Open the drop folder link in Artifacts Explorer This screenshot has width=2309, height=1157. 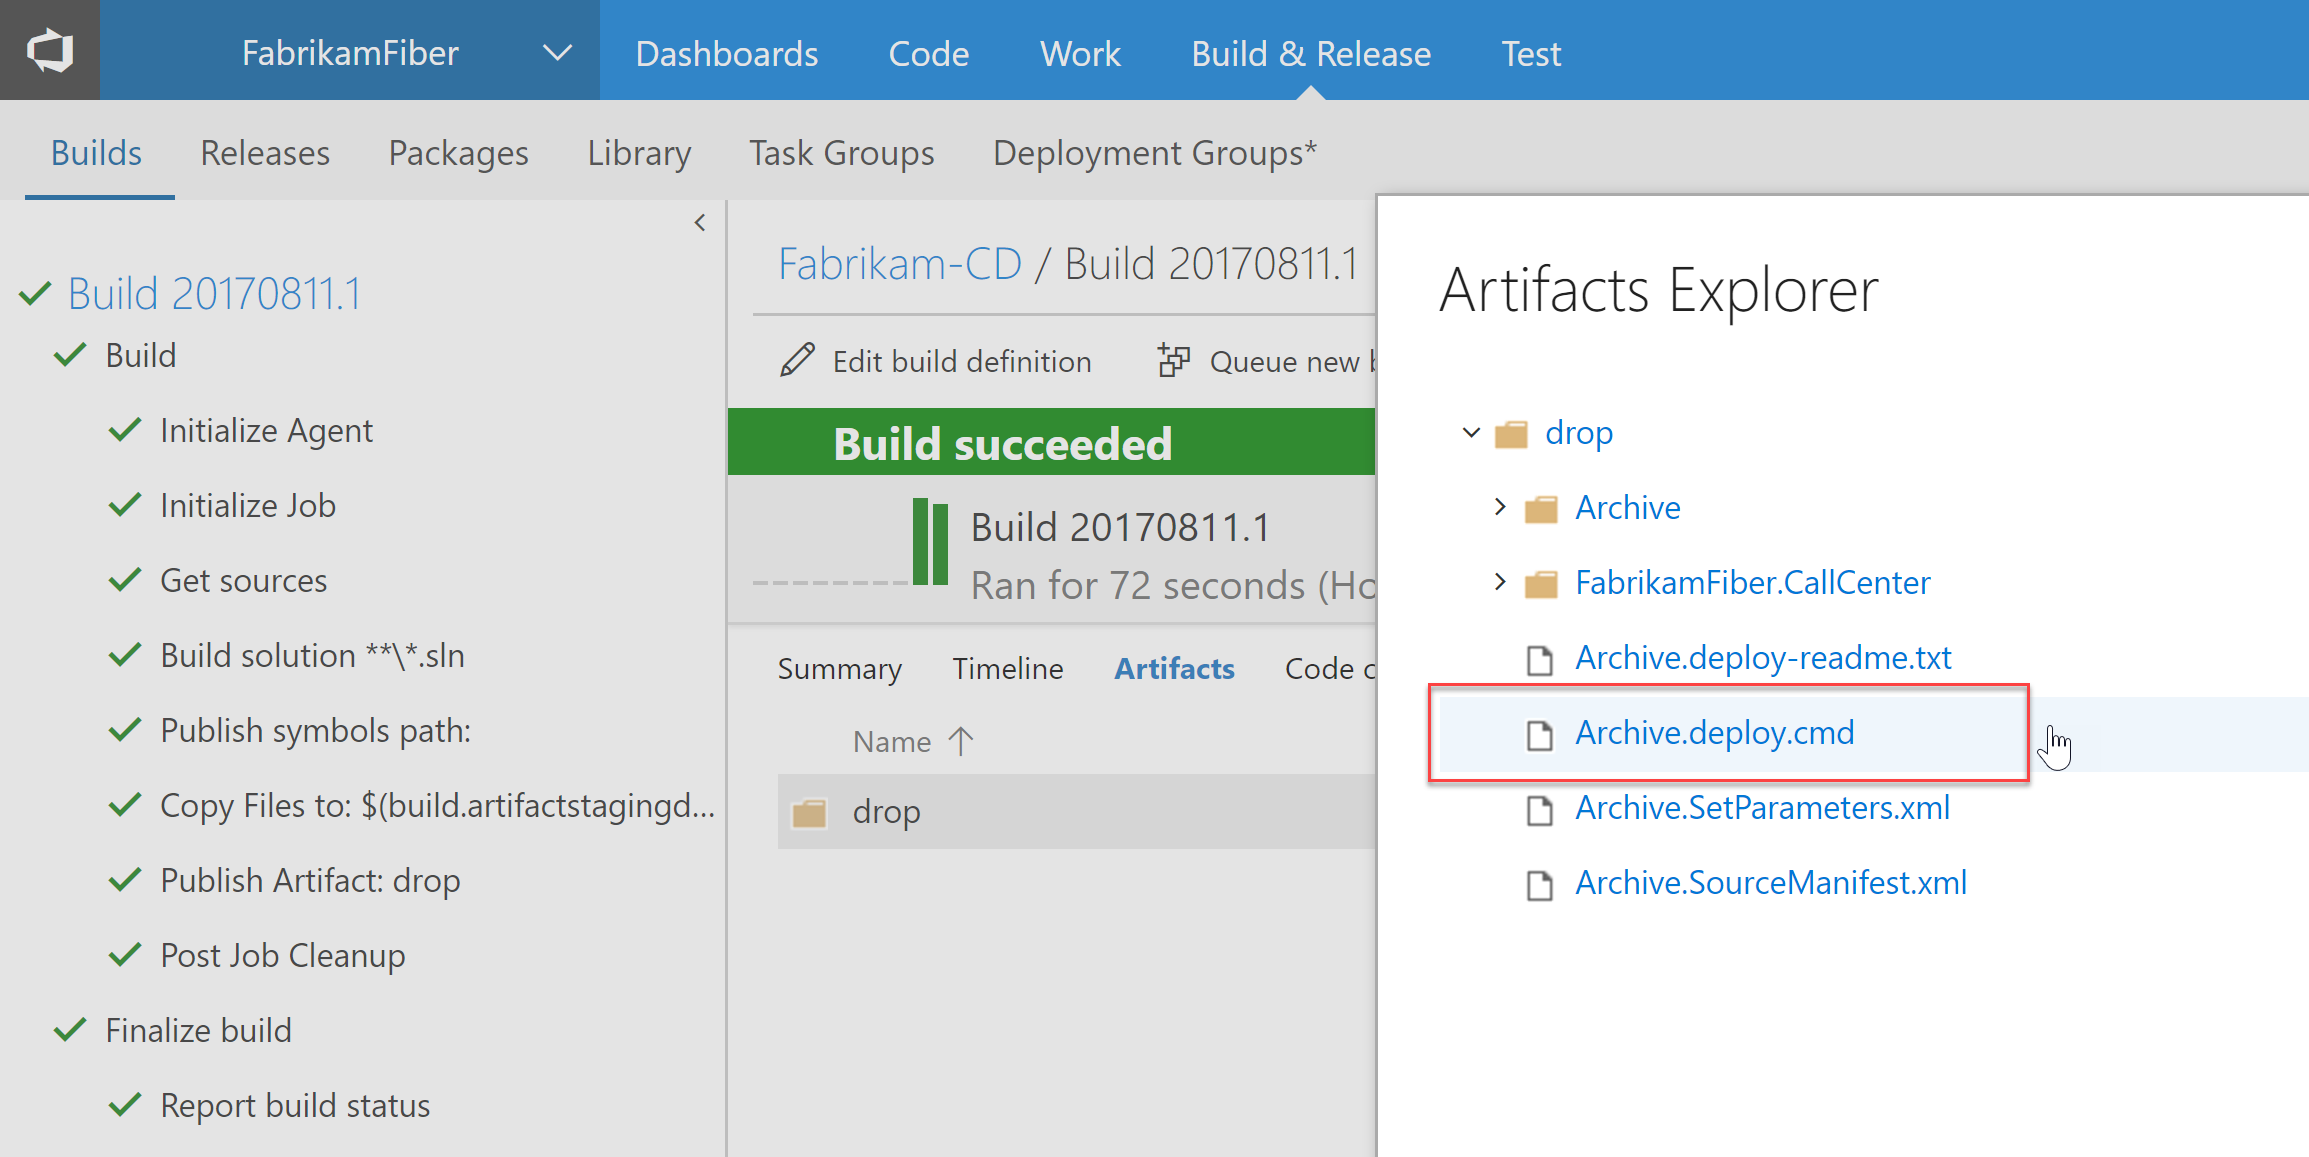coord(1579,433)
